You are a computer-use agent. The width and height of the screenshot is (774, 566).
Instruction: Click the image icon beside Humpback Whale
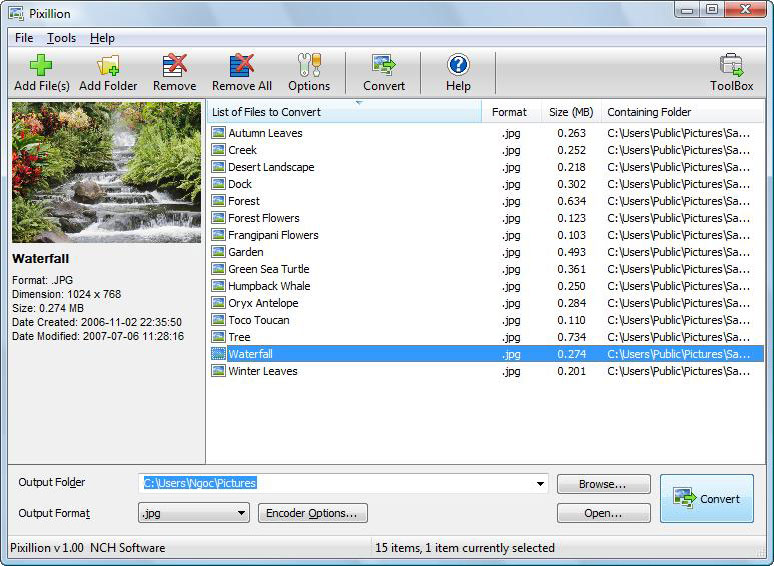click(x=218, y=286)
